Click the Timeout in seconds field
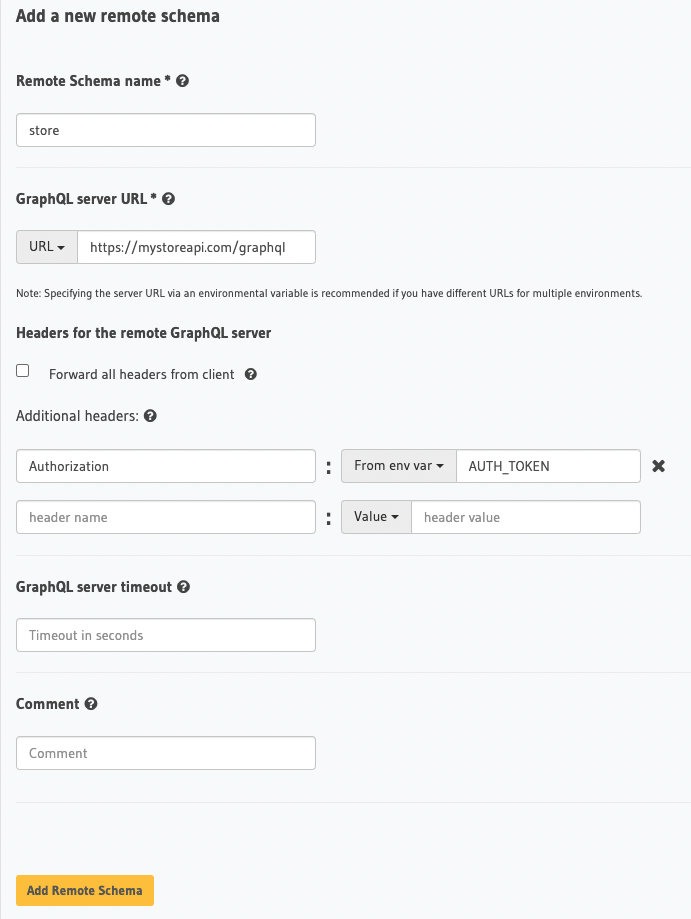The width and height of the screenshot is (691, 919). coord(166,635)
